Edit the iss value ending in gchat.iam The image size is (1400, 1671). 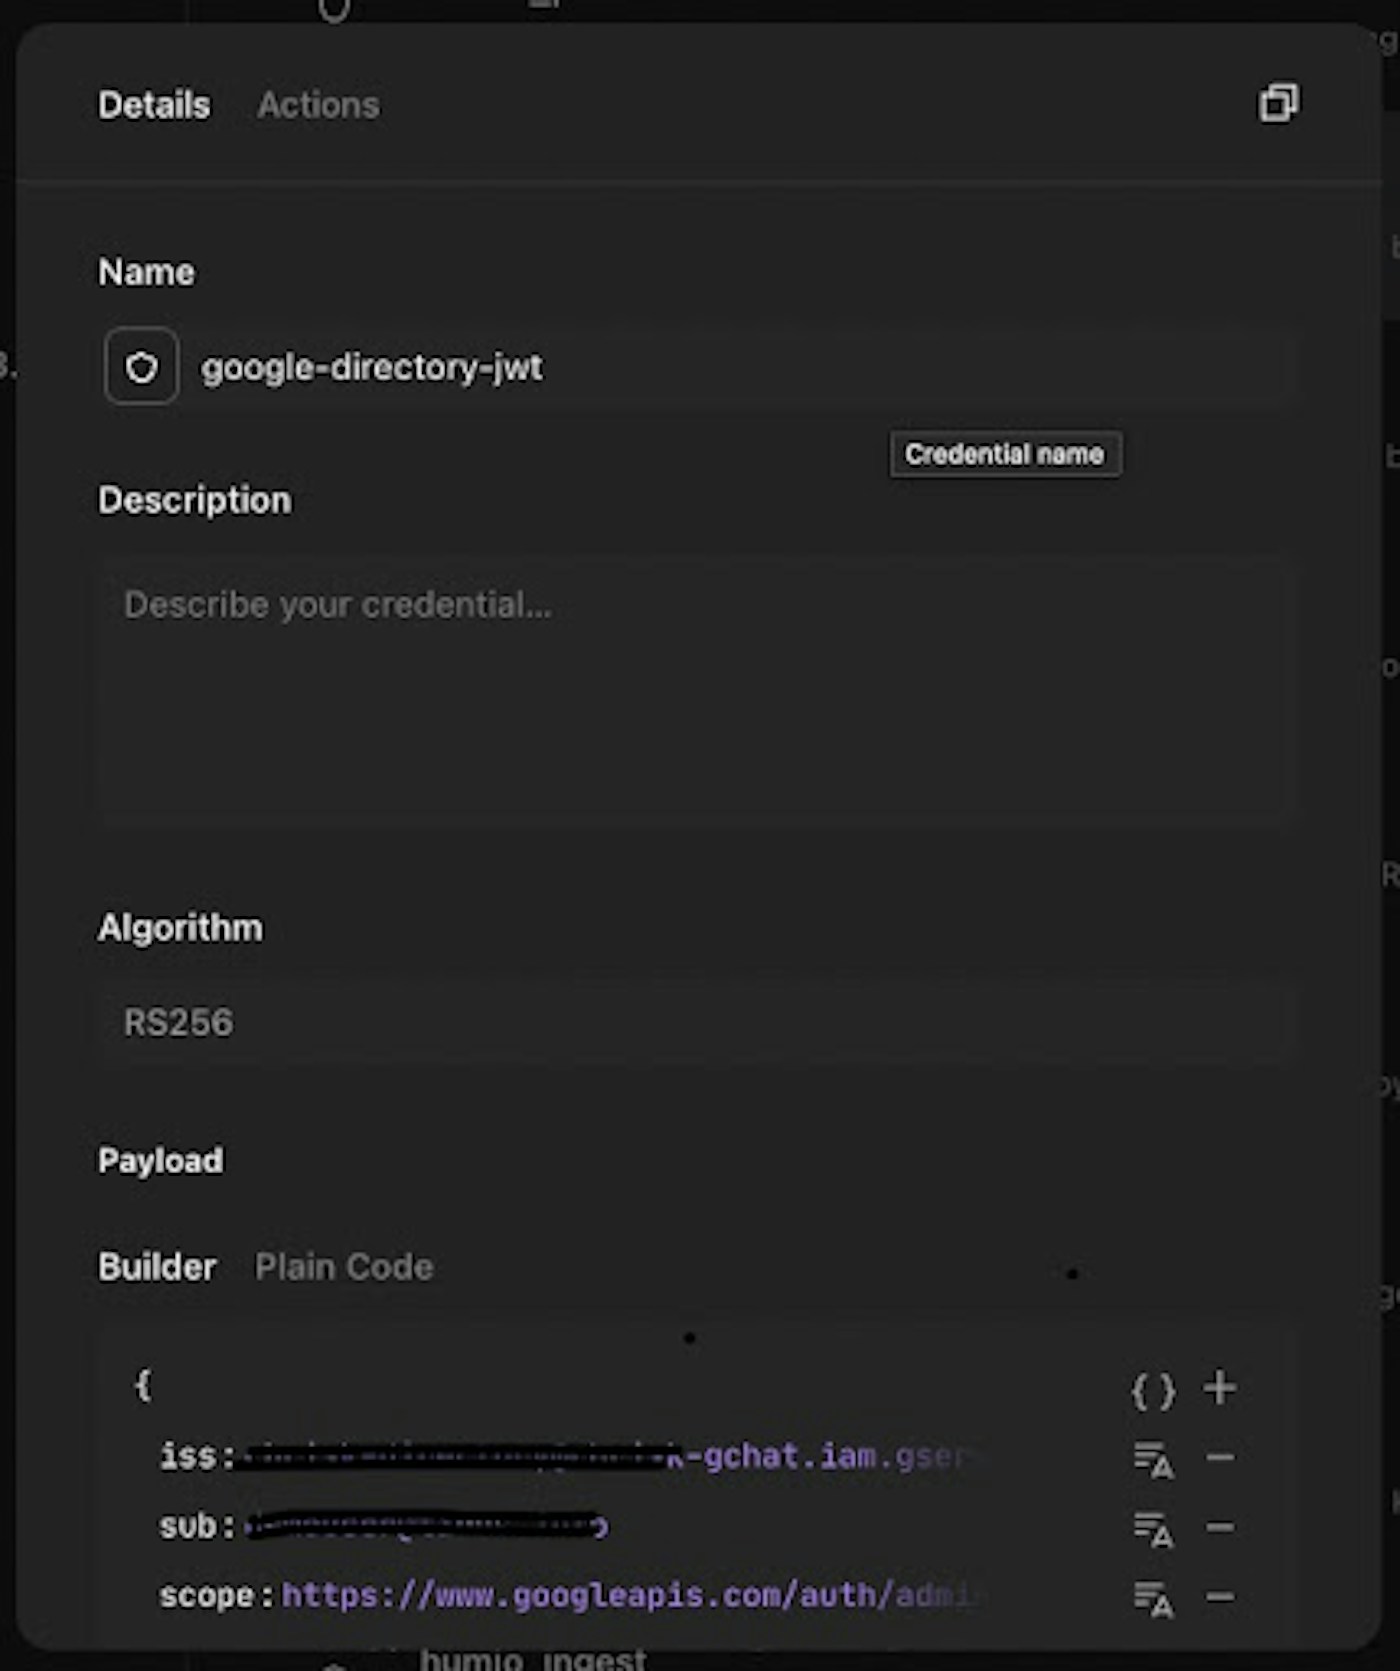[610, 1457]
